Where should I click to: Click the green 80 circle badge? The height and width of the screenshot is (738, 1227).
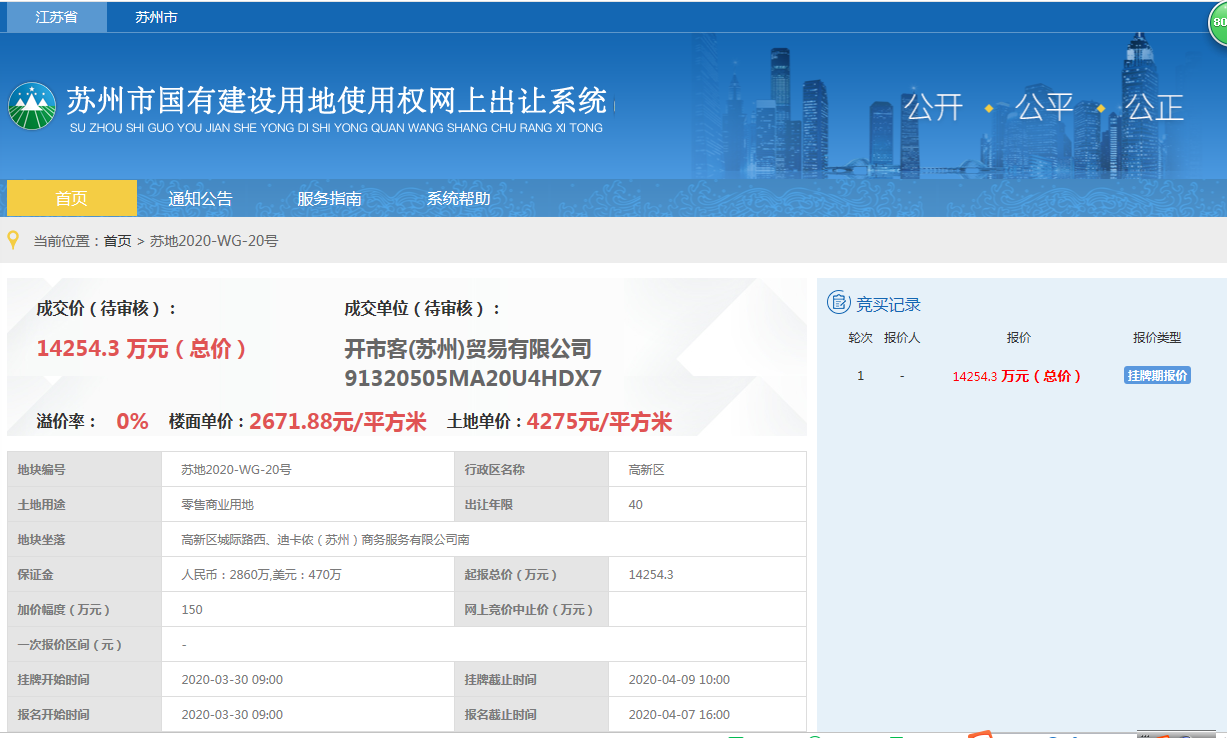pyautogui.click(x=1218, y=24)
